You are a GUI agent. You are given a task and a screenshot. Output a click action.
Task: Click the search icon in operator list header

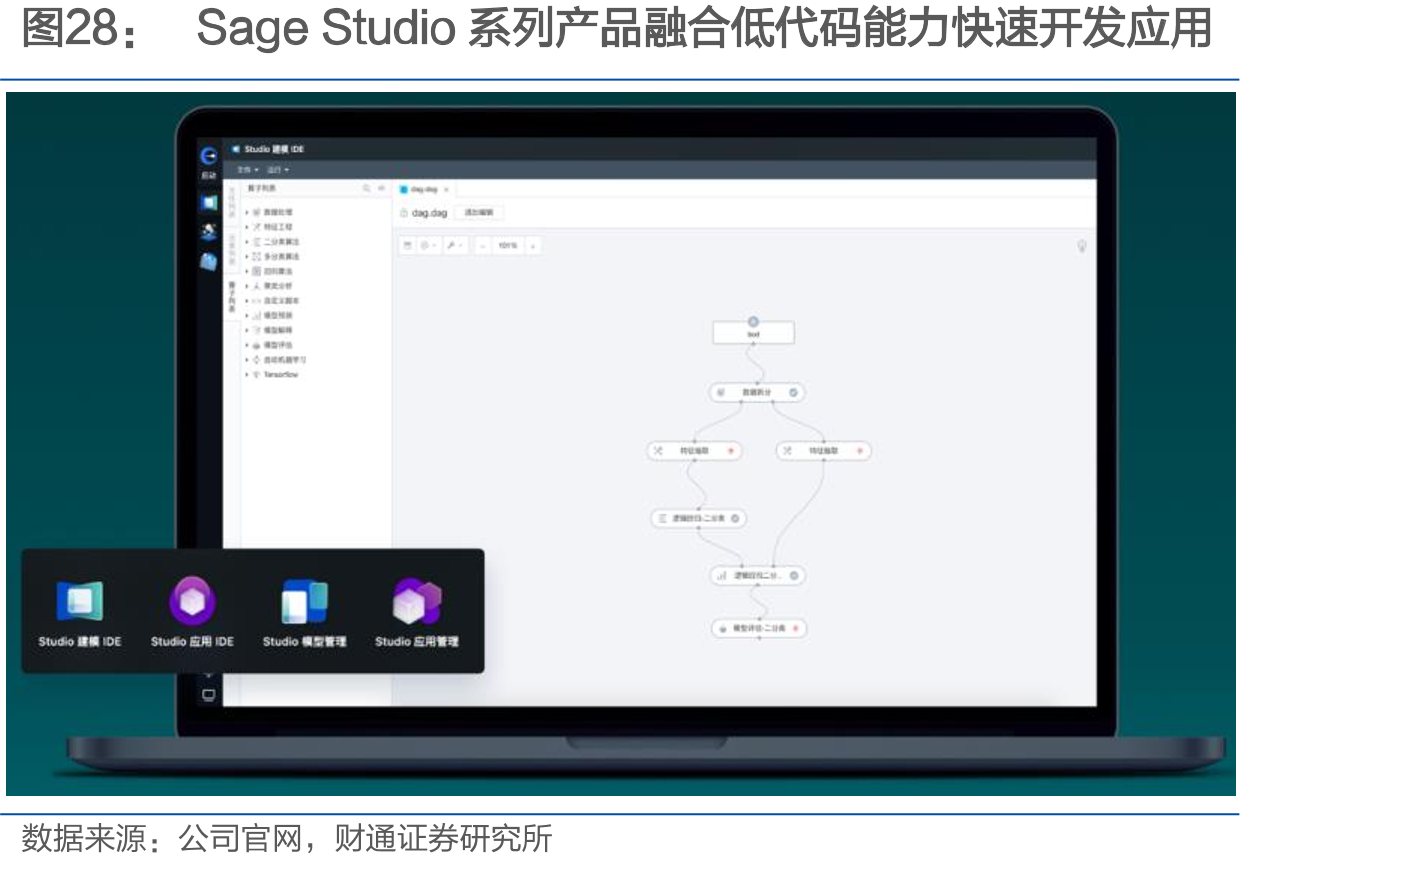click(367, 188)
